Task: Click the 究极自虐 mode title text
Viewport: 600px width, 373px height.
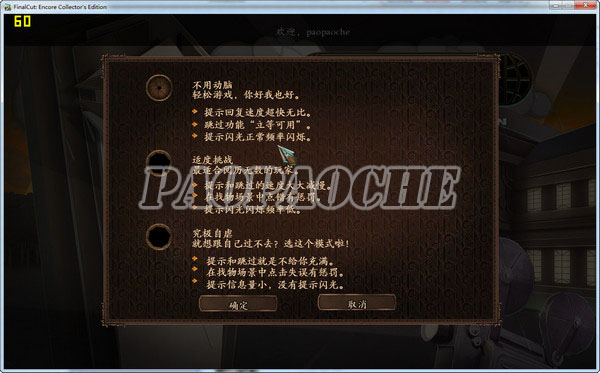Action: click(x=212, y=233)
